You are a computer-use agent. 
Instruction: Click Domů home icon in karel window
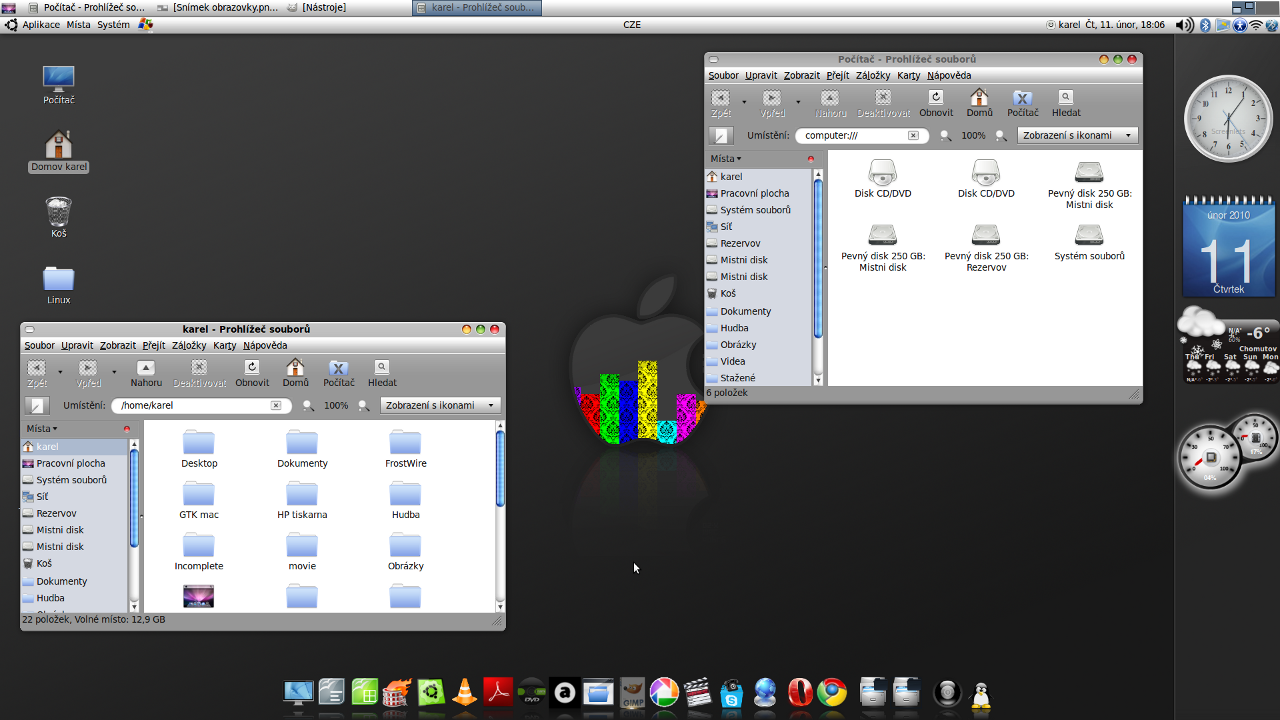click(295, 368)
